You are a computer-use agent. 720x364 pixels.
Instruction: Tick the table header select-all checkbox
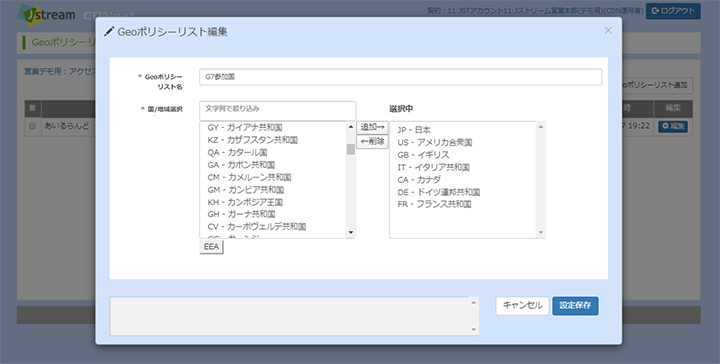(32, 108)
